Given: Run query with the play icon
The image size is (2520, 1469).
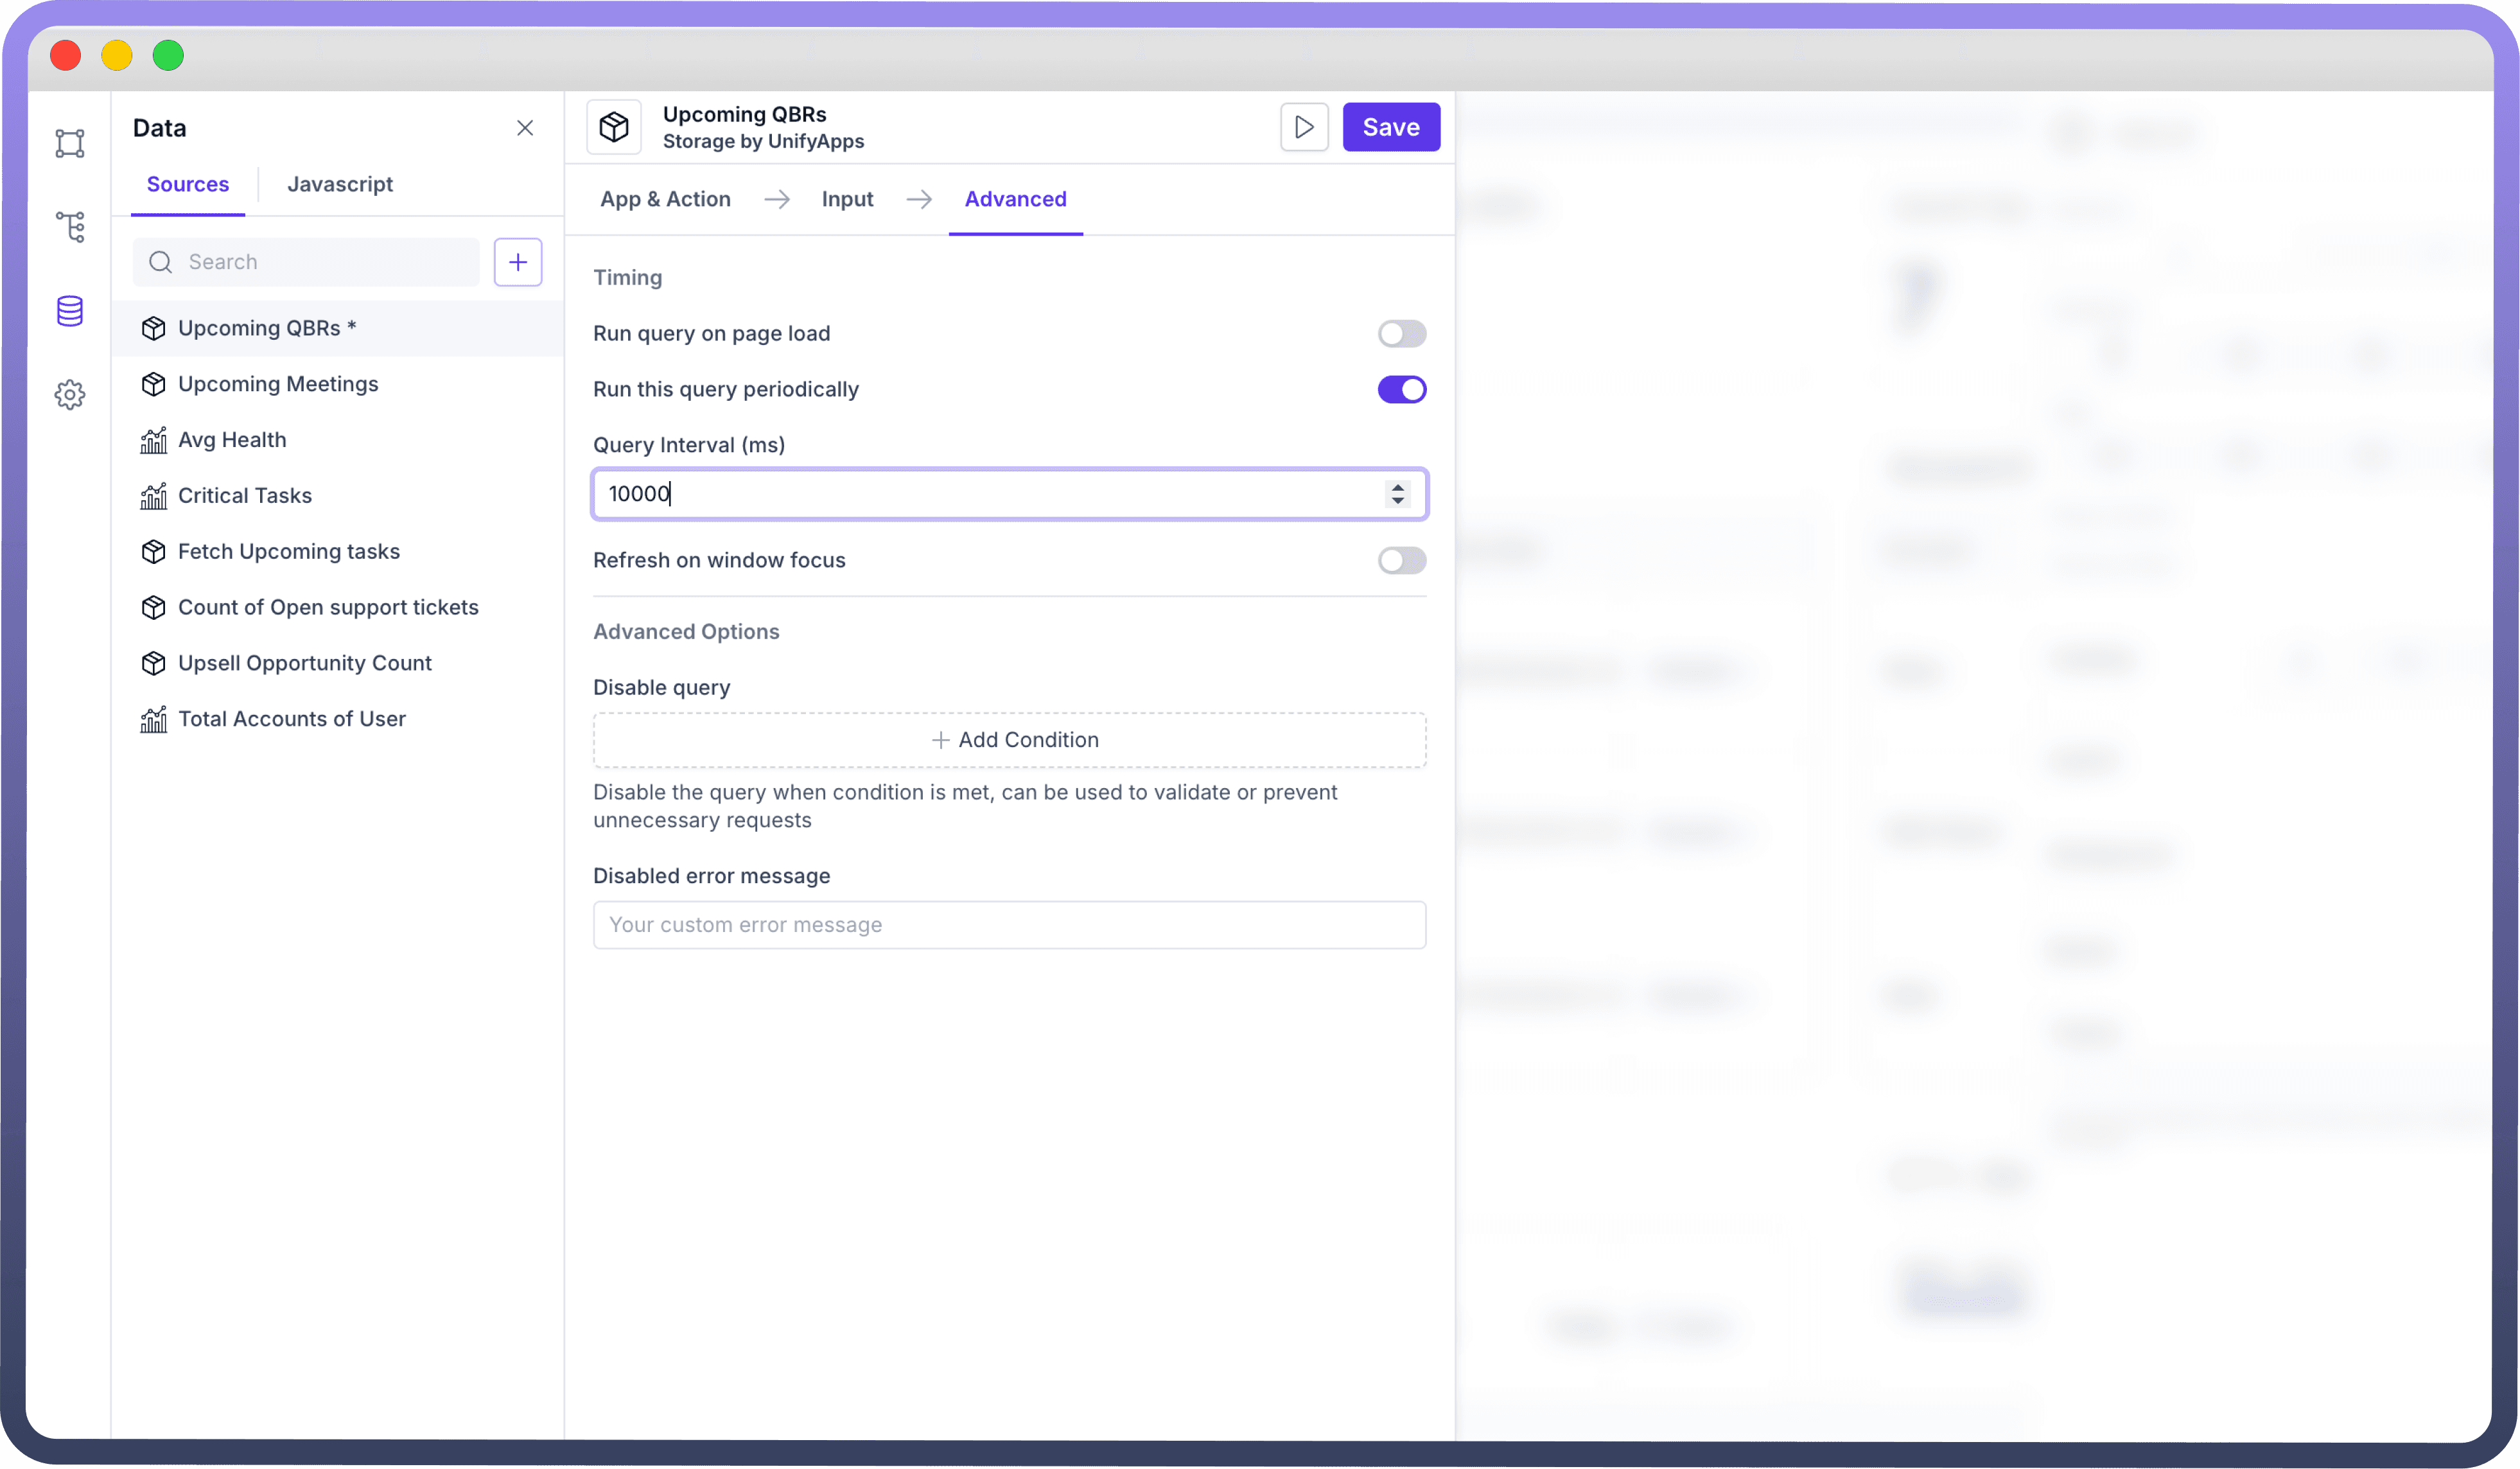Looking at the screenshot, I should (1304, 127).
